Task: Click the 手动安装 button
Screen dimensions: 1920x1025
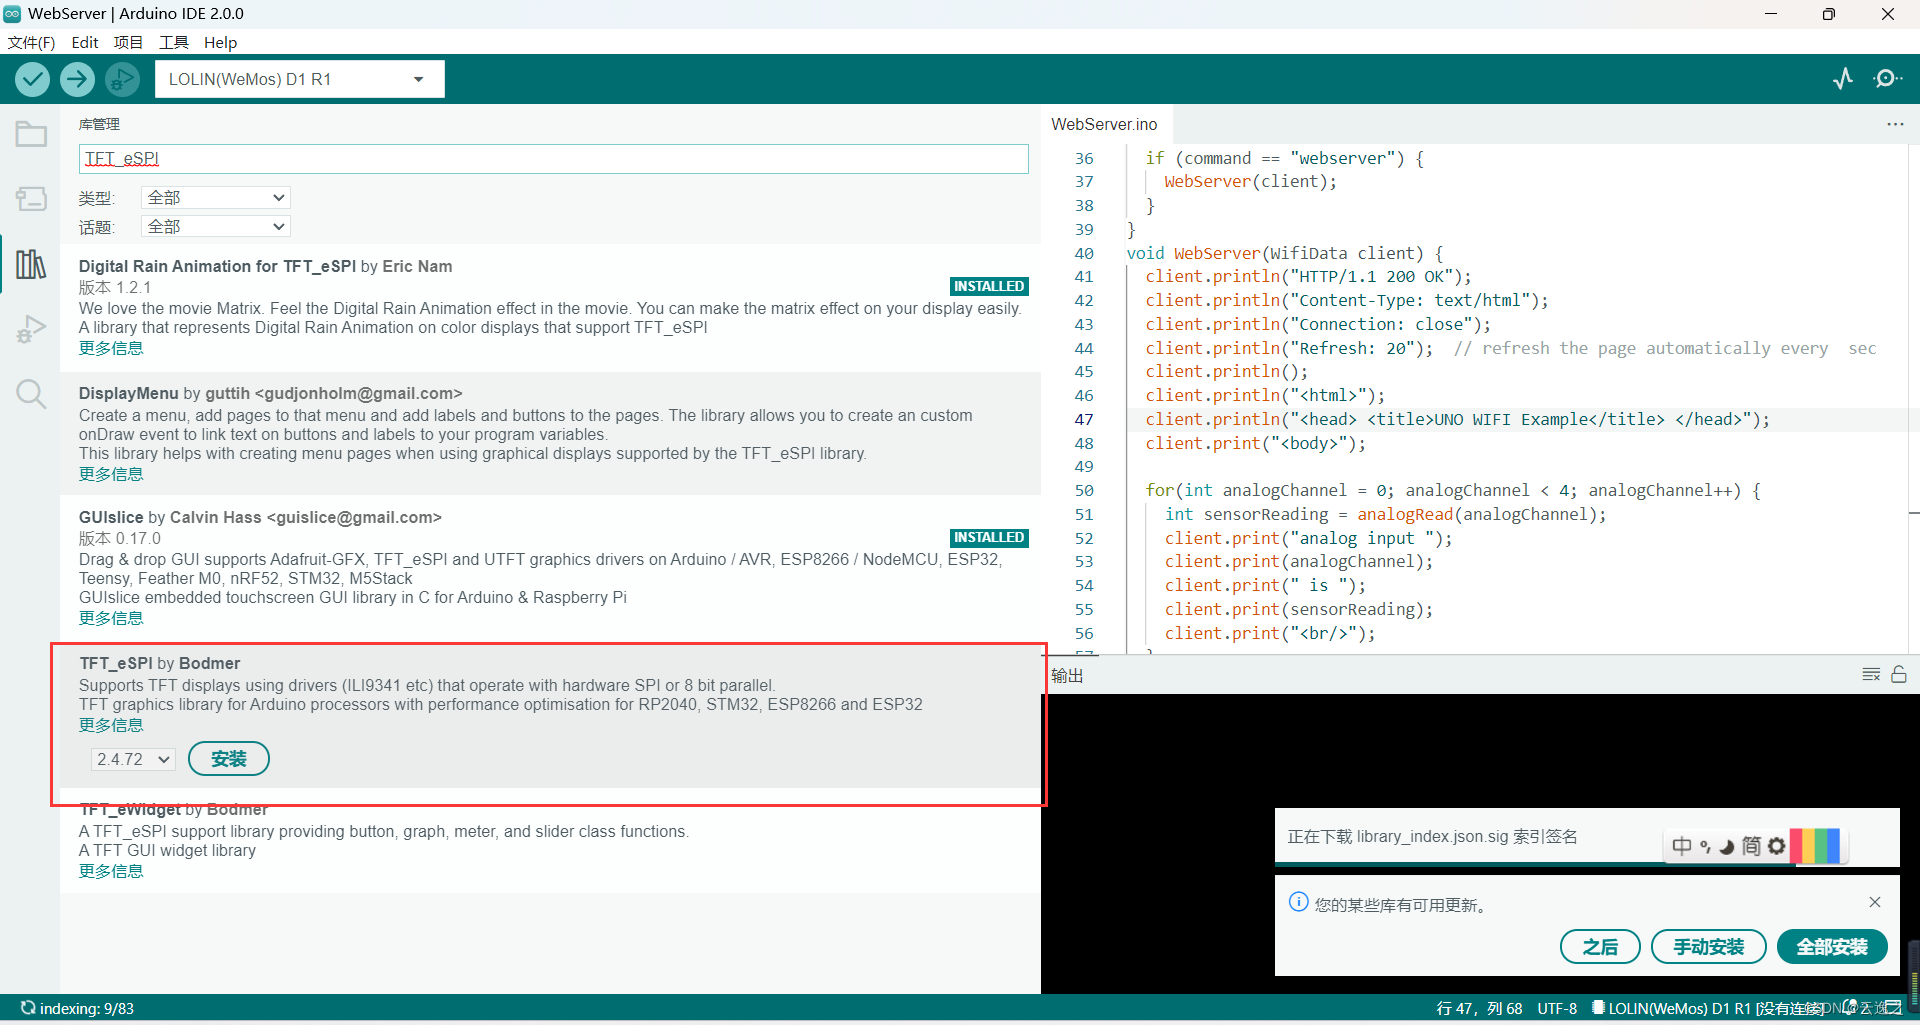Action: coord(1708,946)
